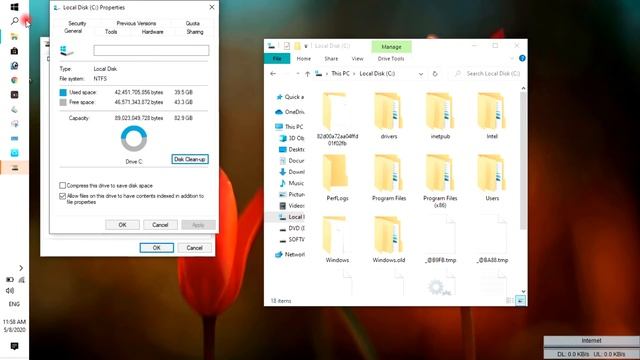Click OK in Local Disk Properties

[122, 225]
